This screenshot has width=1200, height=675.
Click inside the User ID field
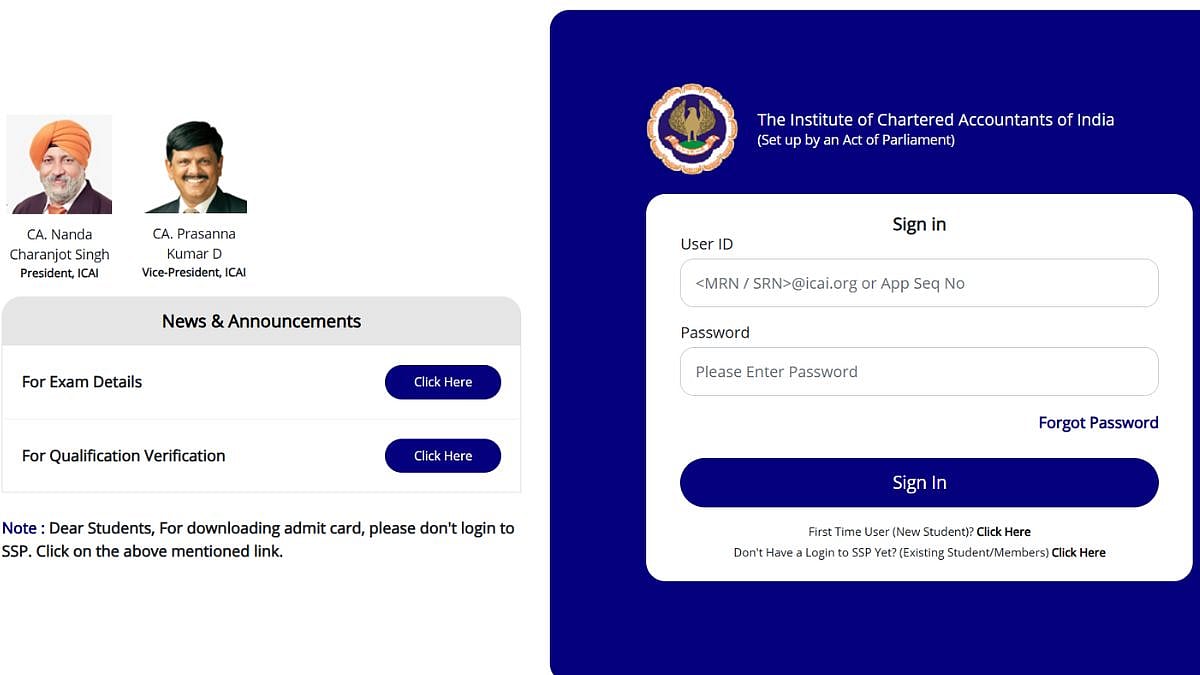point(918,283)
